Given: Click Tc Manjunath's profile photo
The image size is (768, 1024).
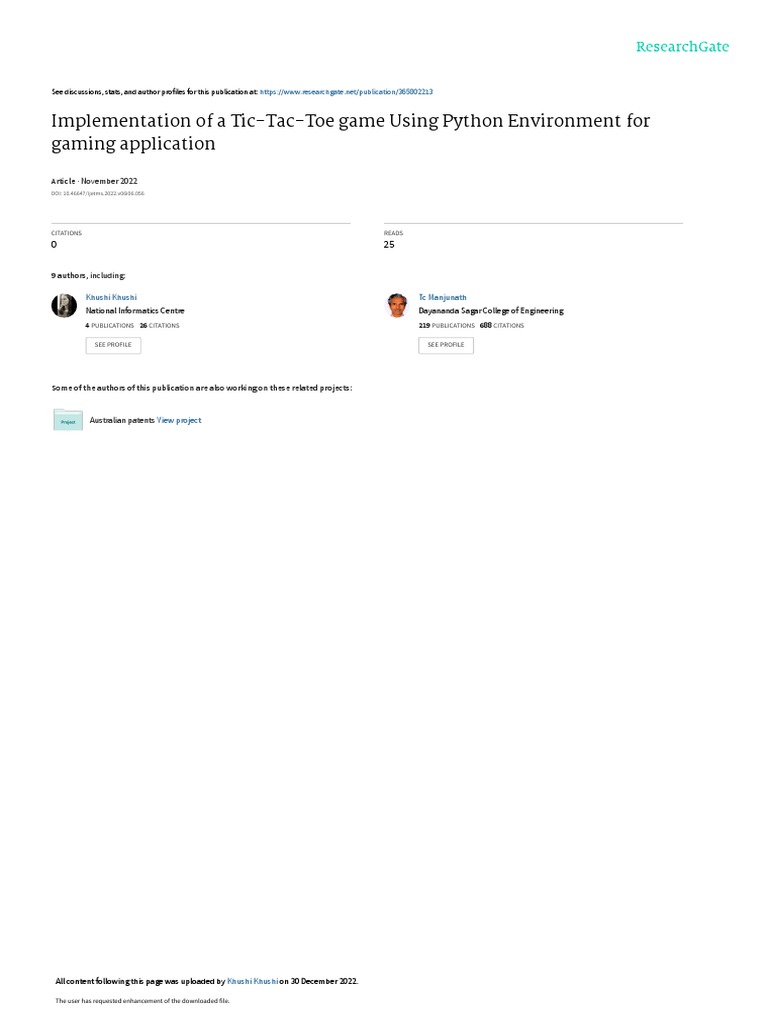Looking at the screenshot, I should click(x=397, y=306).
